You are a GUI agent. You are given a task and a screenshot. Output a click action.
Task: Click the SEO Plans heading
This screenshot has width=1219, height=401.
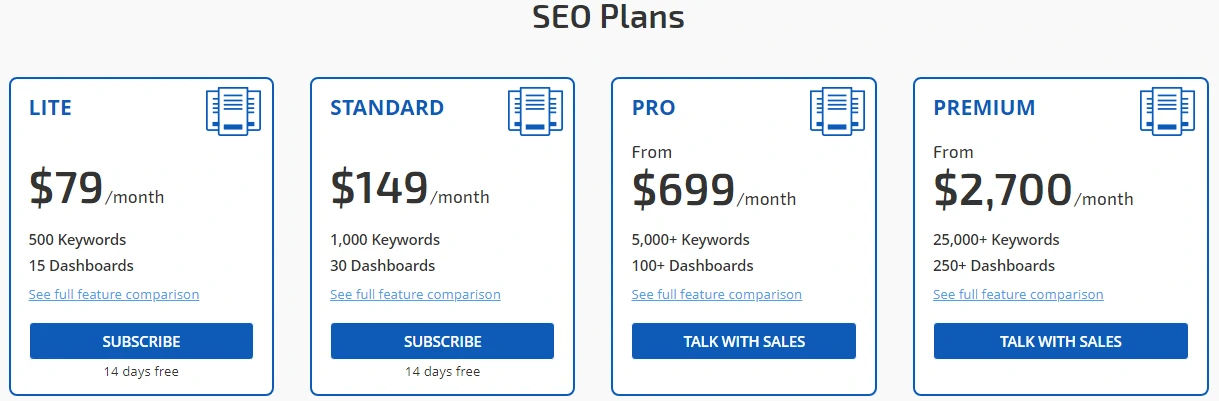608,18
